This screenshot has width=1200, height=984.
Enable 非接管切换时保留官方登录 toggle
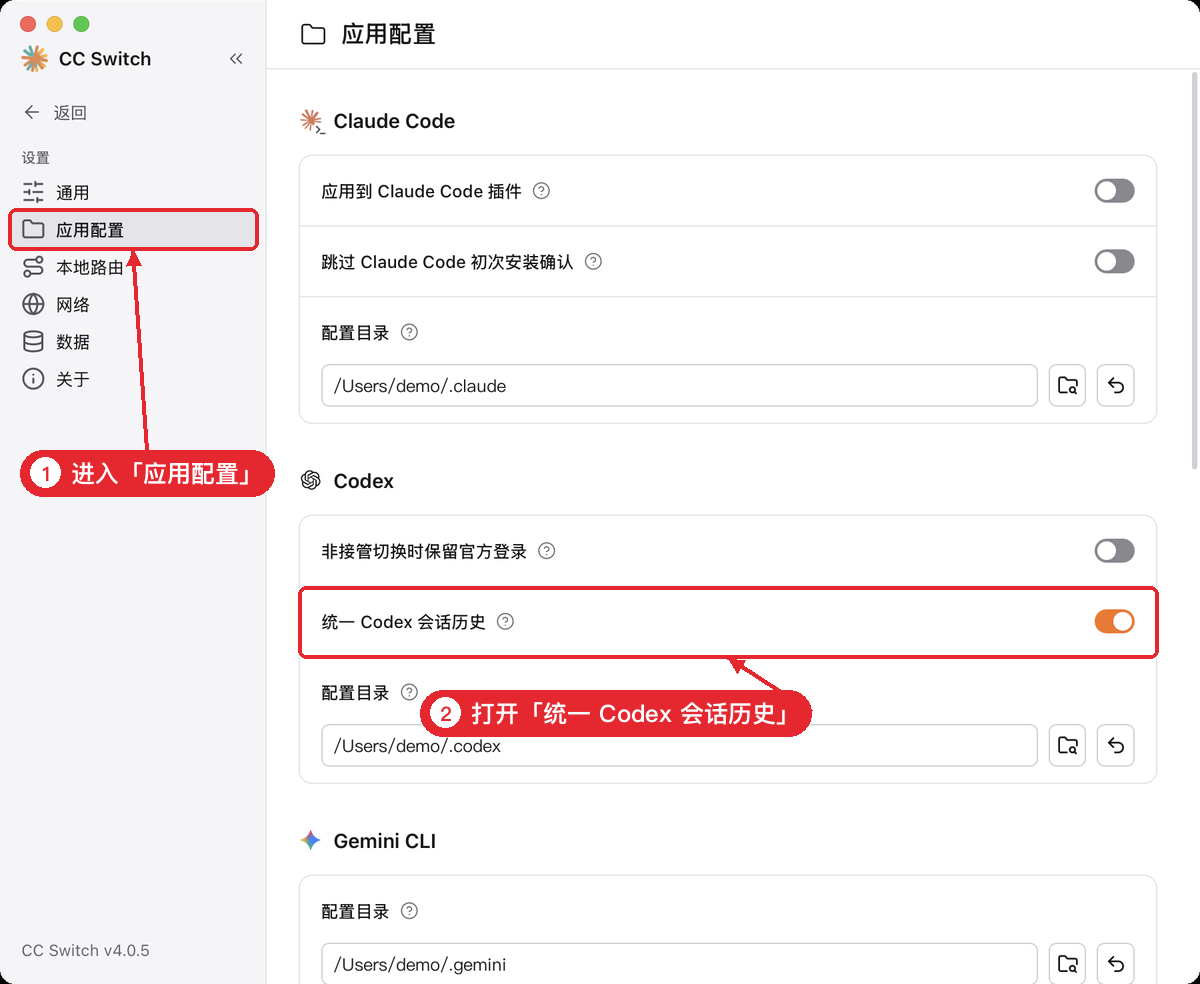click(x=1114, y=551)
